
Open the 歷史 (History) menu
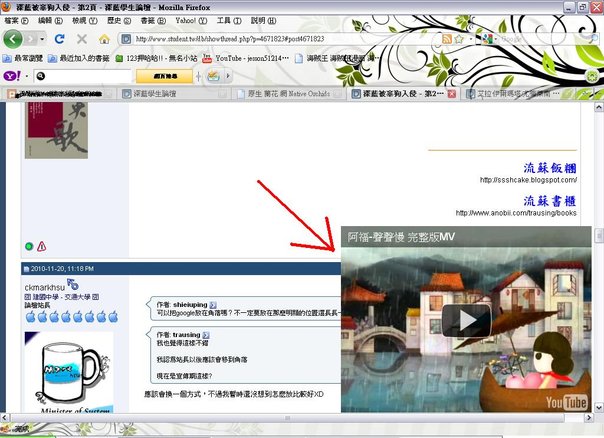[119, 20]
